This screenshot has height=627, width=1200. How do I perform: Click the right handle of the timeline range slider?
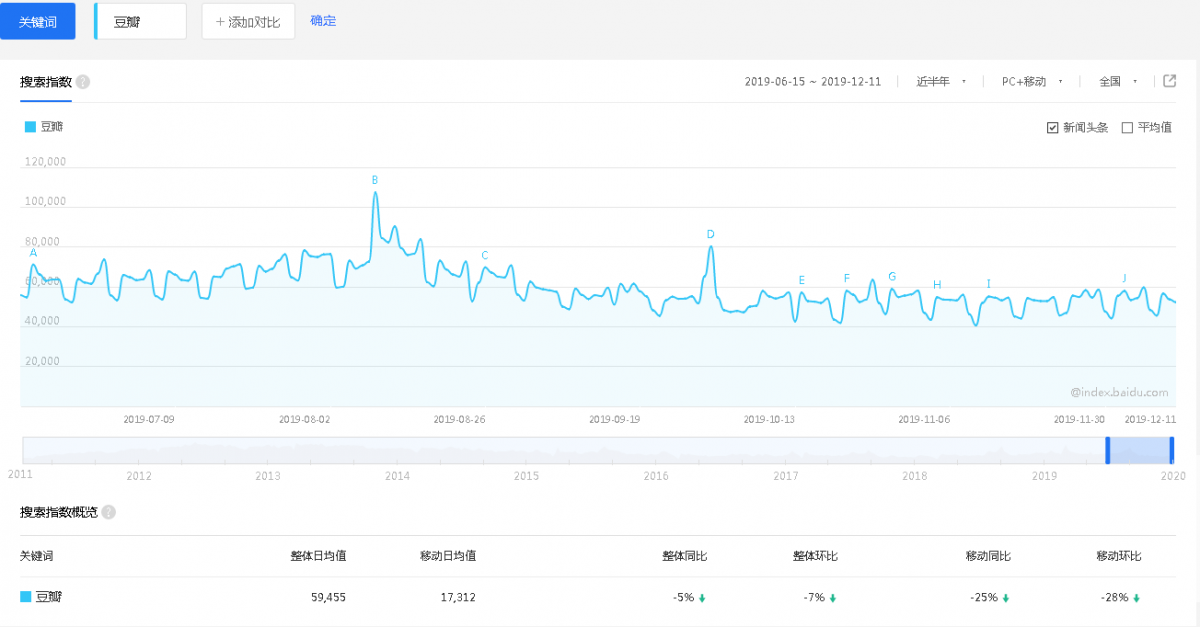(x=1172, y=450)
